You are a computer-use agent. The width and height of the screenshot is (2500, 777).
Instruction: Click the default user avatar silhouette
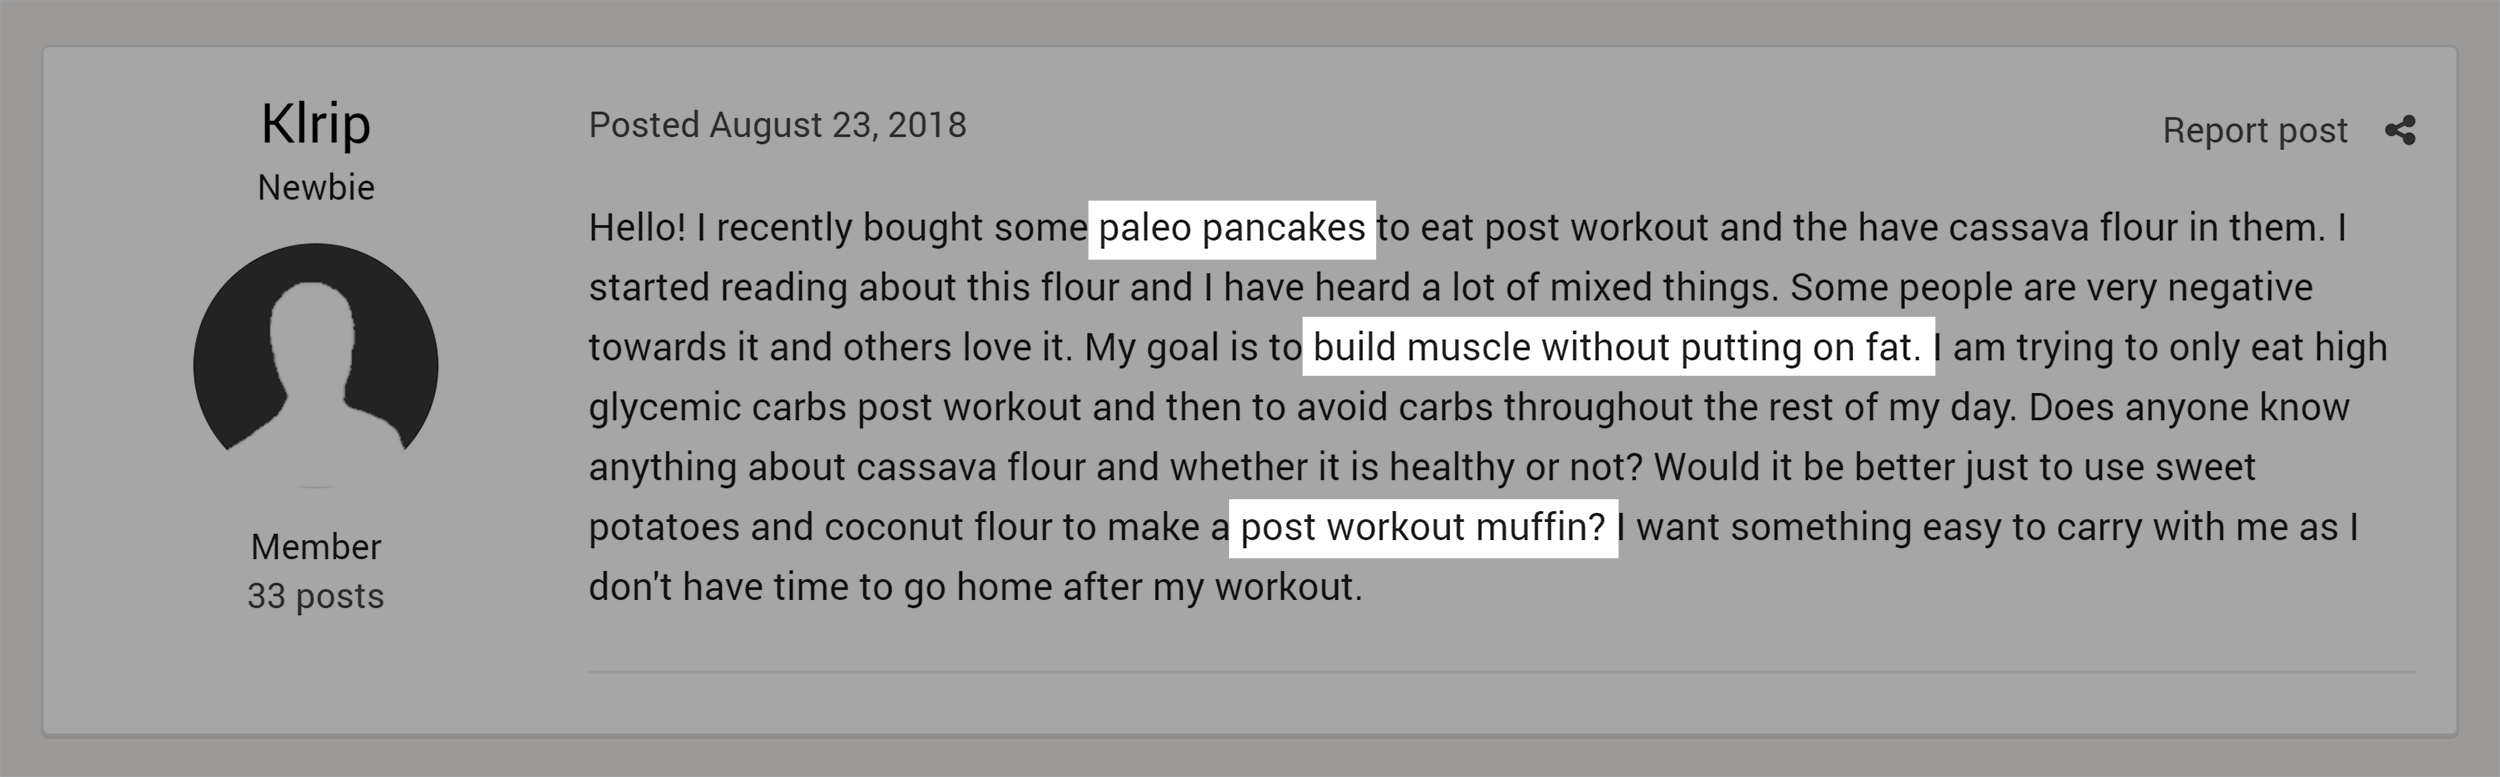[316, 365]
